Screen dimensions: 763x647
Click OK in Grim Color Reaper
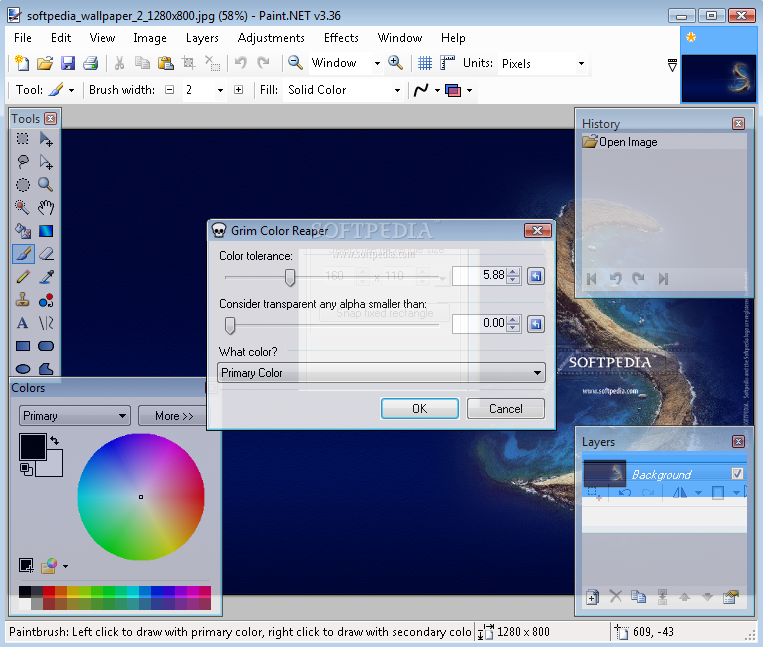[x=419, y=409]
